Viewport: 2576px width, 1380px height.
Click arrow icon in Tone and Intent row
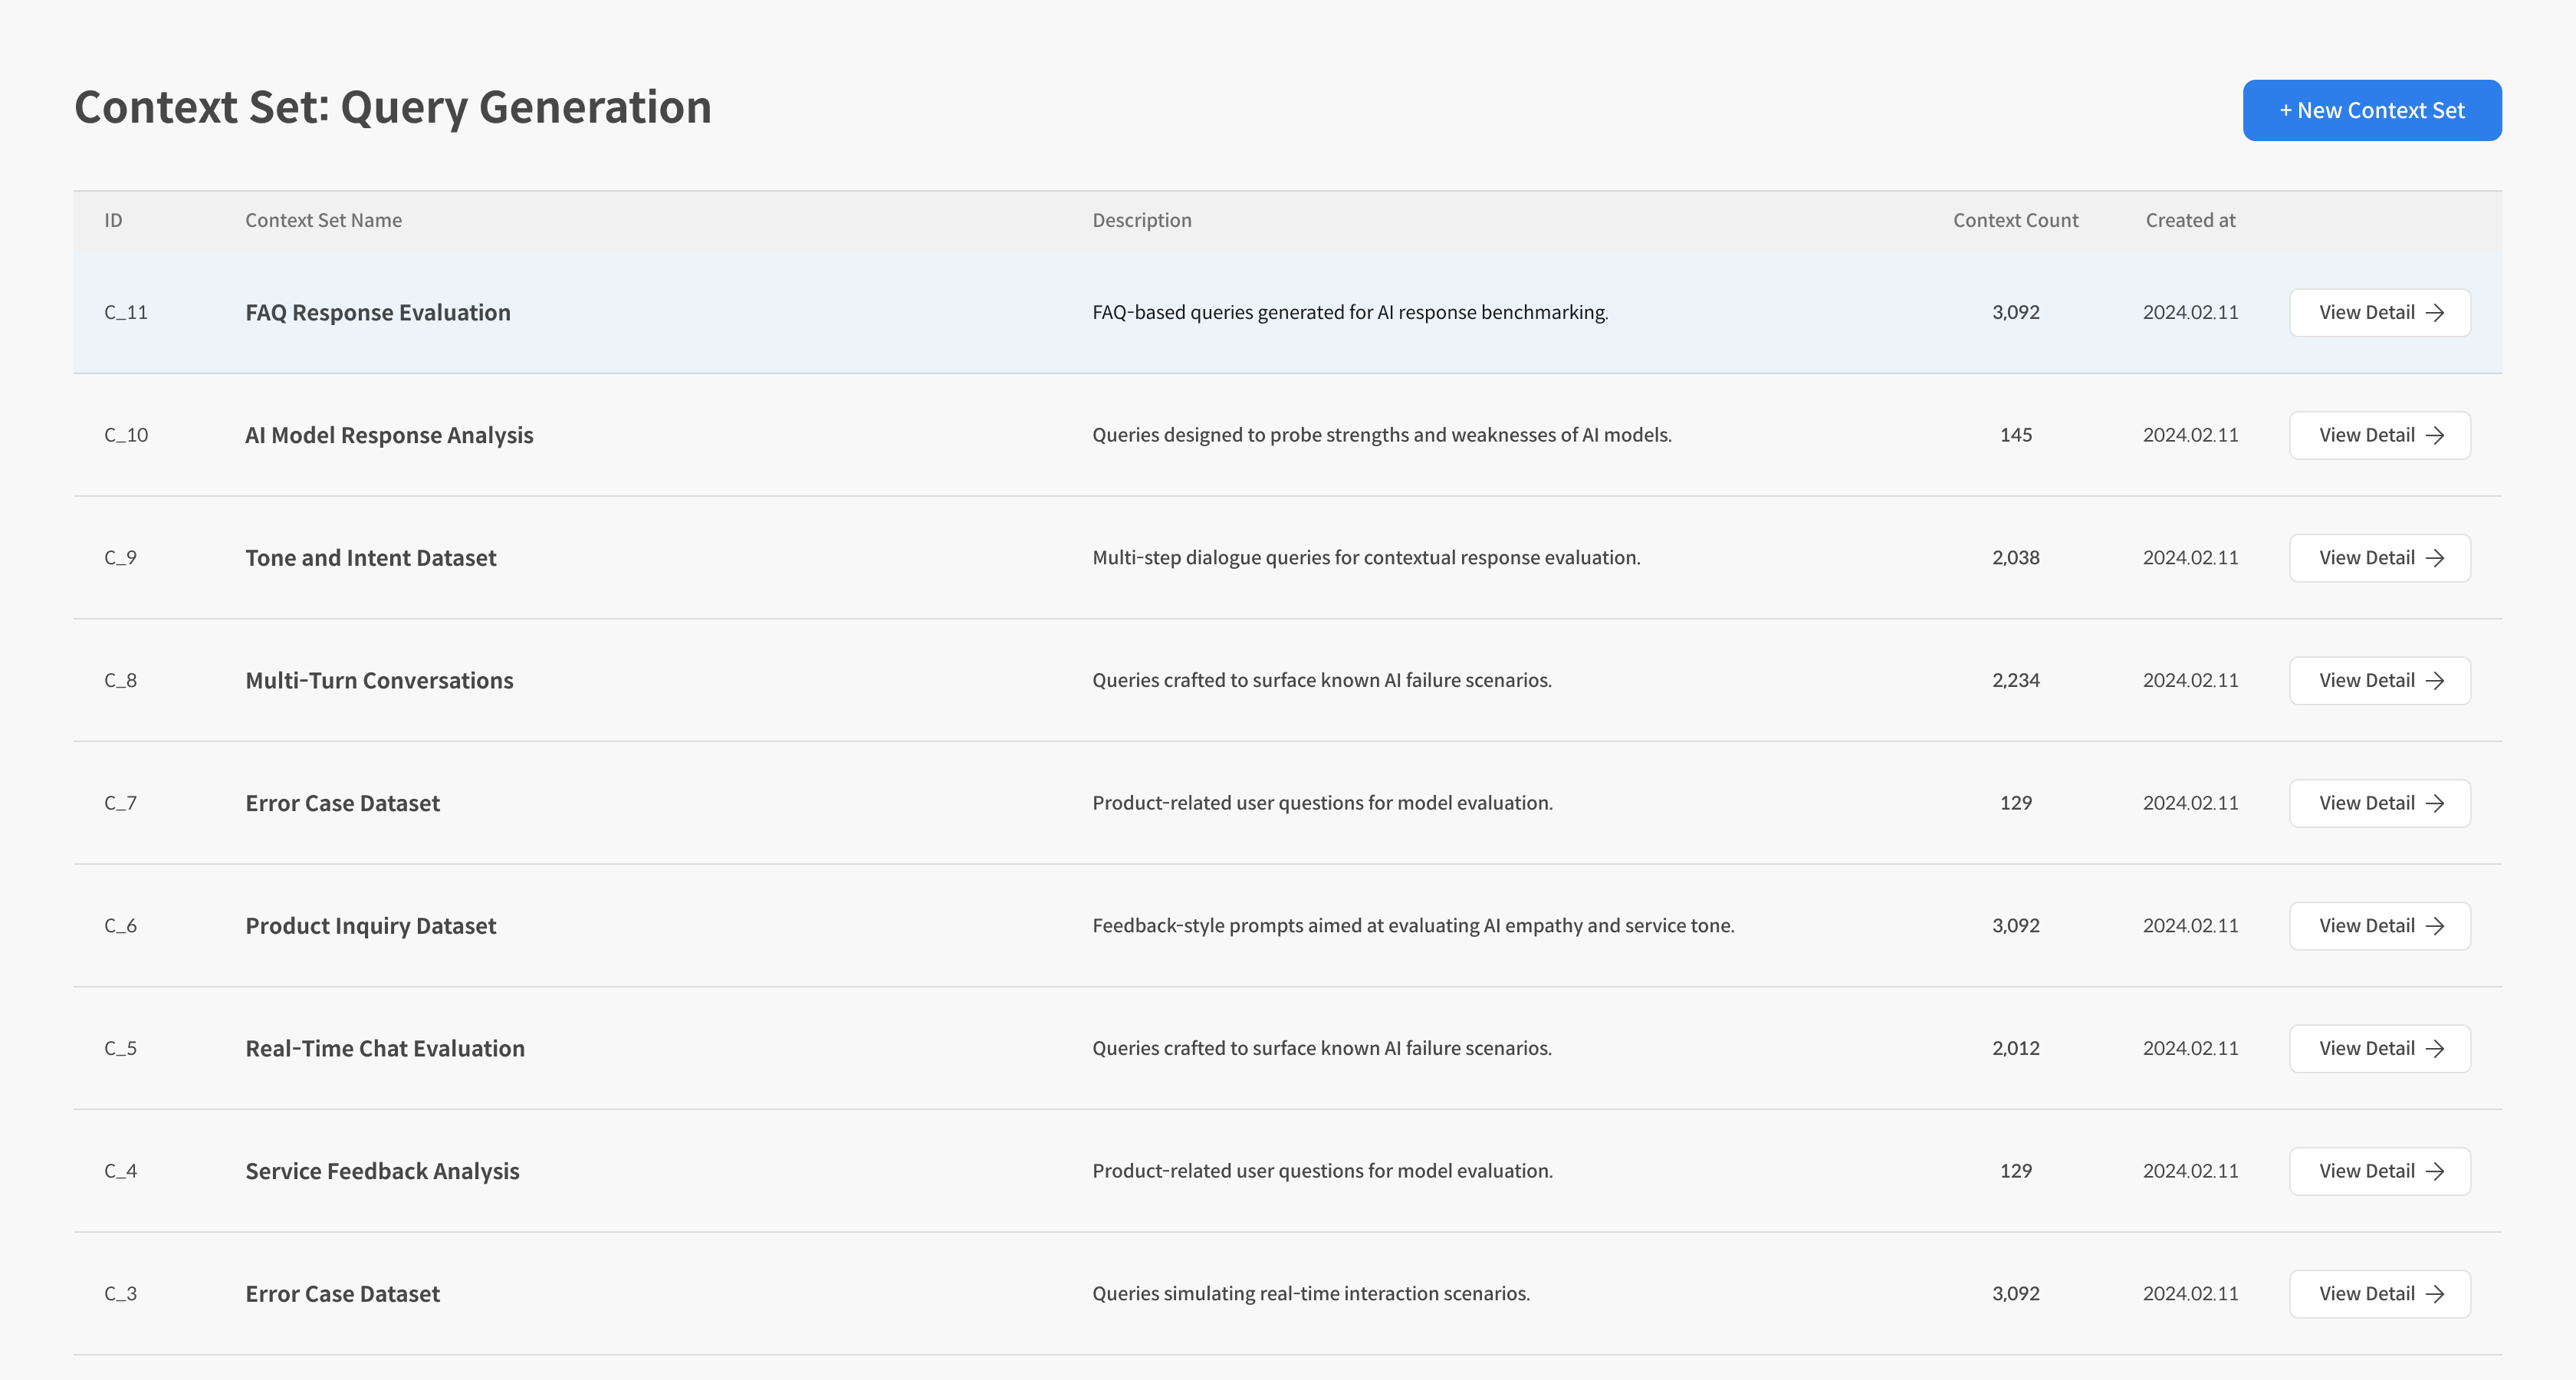point(2435,558)
